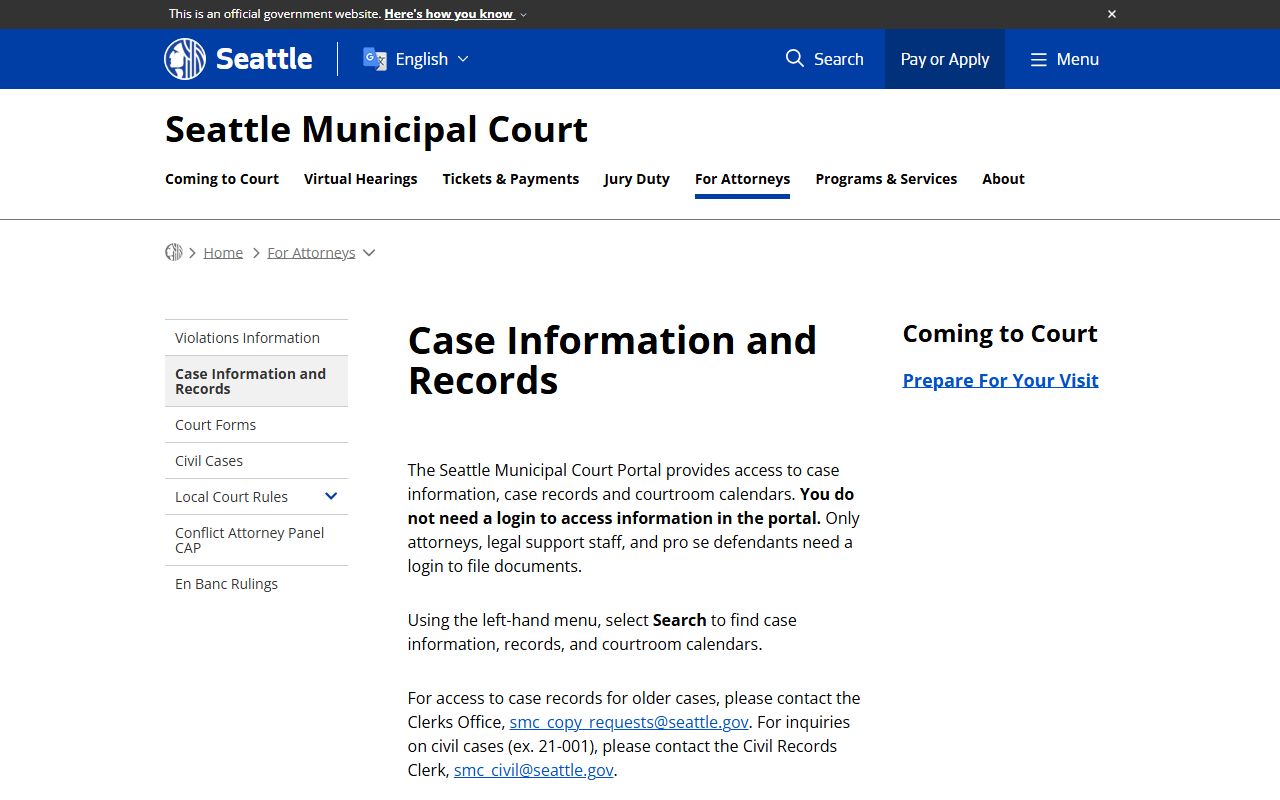The image size is (1280, 800).
Task: Expand Here's how you know
Action: 455,14
